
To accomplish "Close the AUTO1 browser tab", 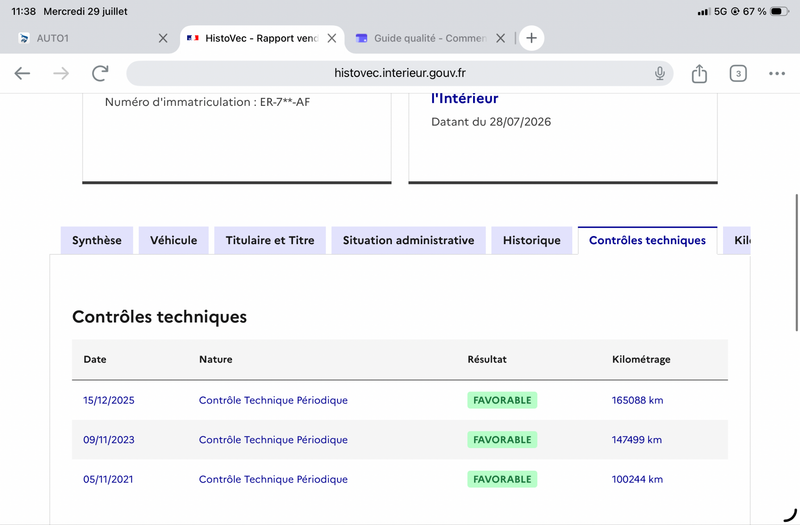I will point(163,38).
